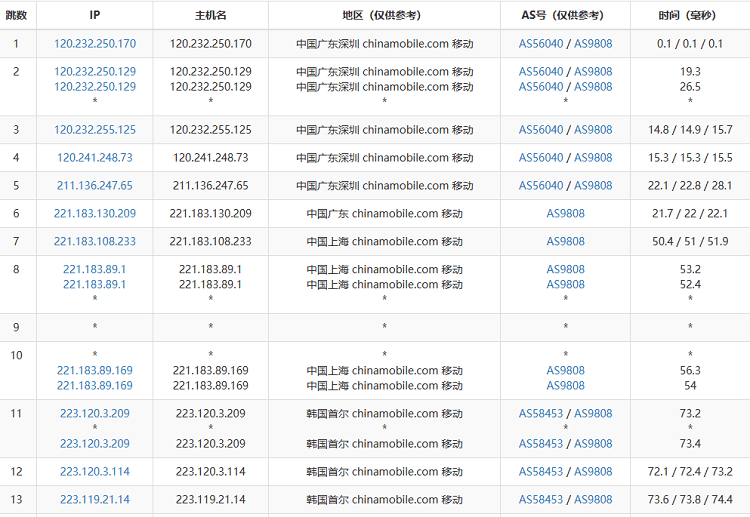Image resolution: width=750 pixels, height=517 pixels.
Task: Select the AS号（仅供参考）column header
Action: [x=565, y=15]
